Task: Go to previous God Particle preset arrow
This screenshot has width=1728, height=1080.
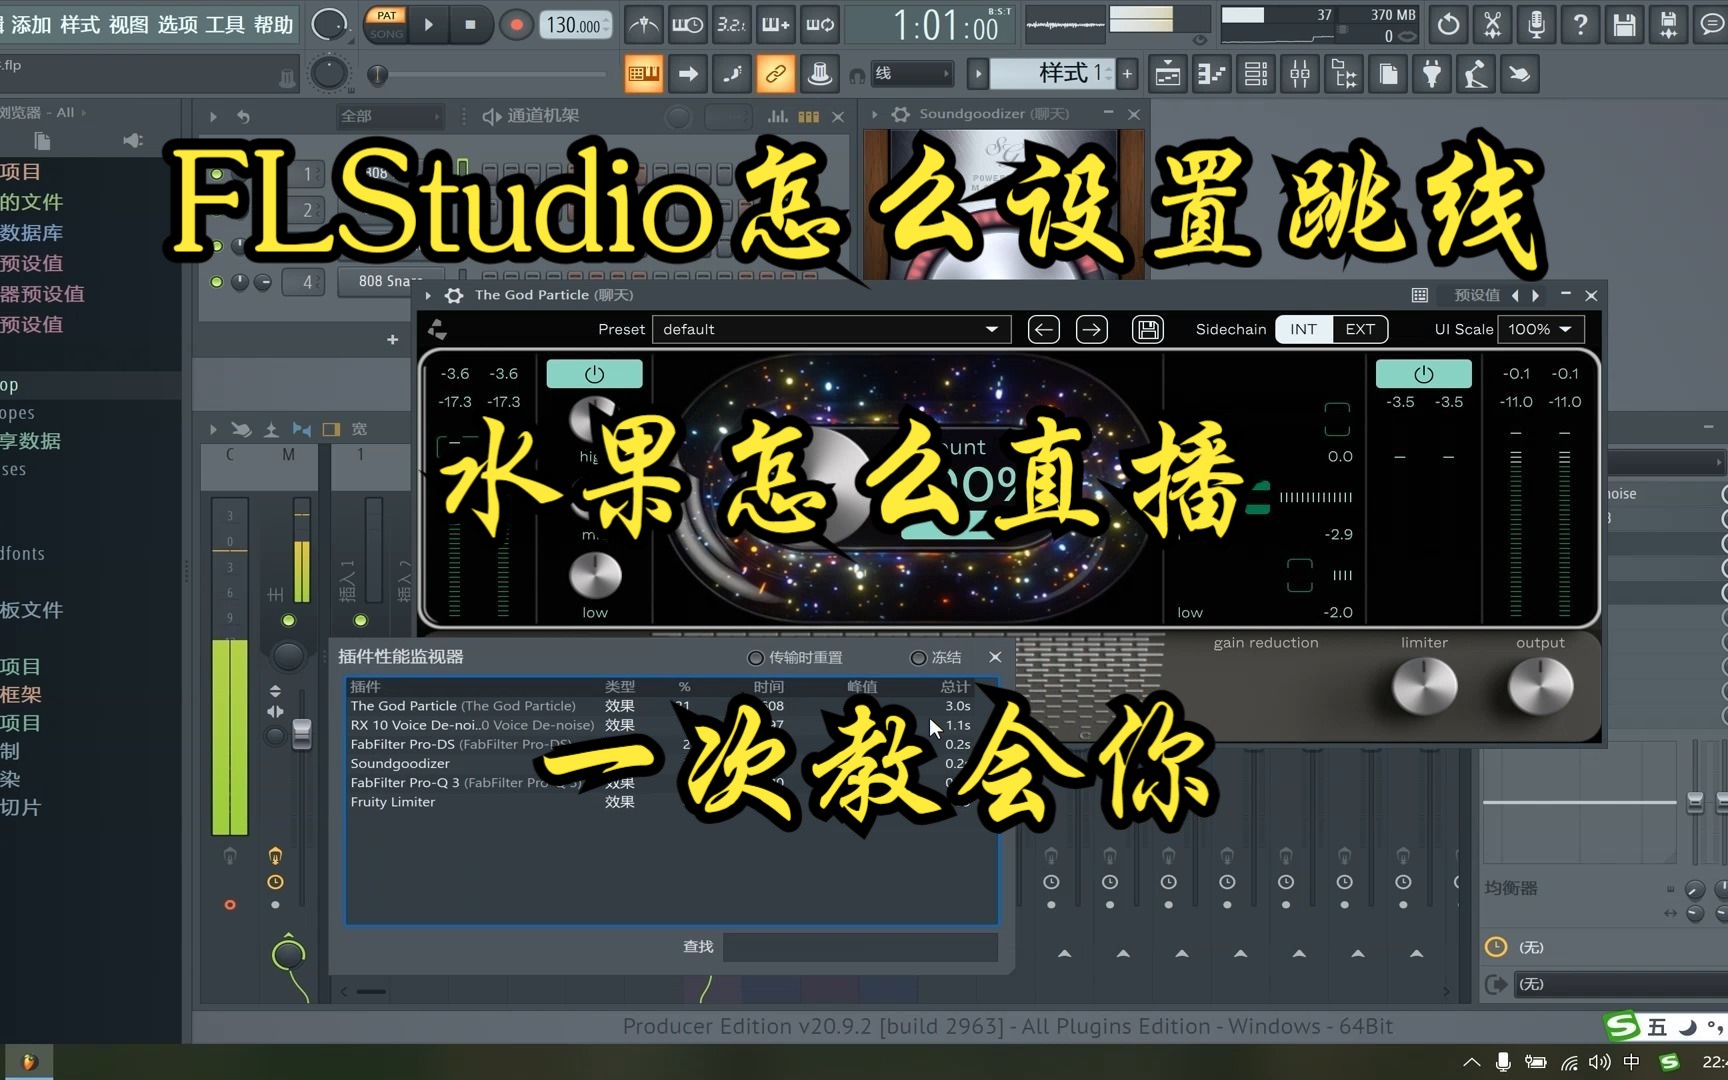Action: [1043, 329]
